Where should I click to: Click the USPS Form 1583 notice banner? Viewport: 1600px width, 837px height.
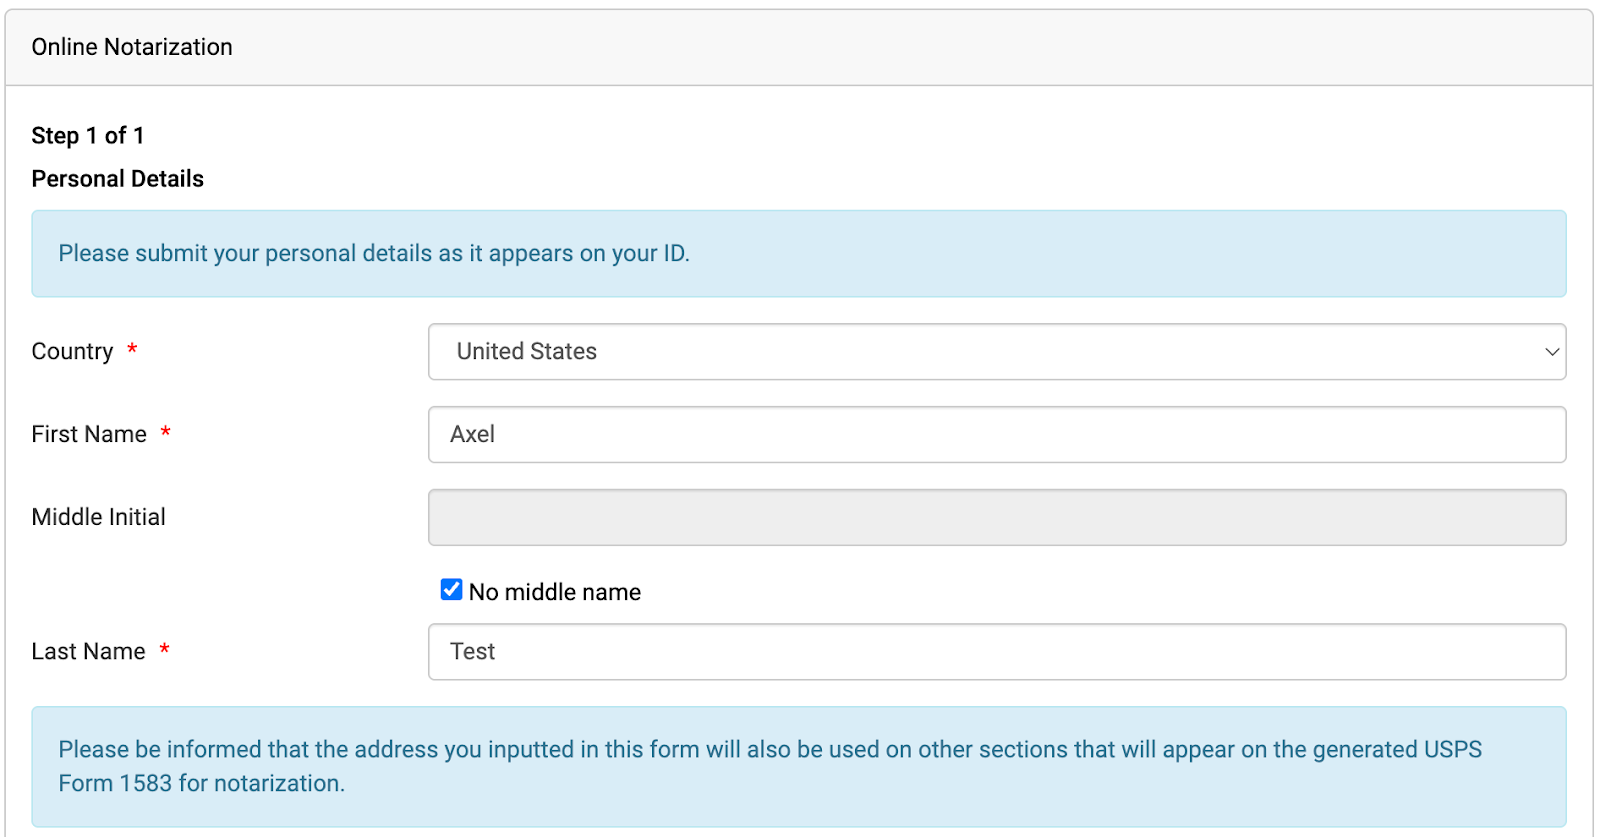click(798, 767)
